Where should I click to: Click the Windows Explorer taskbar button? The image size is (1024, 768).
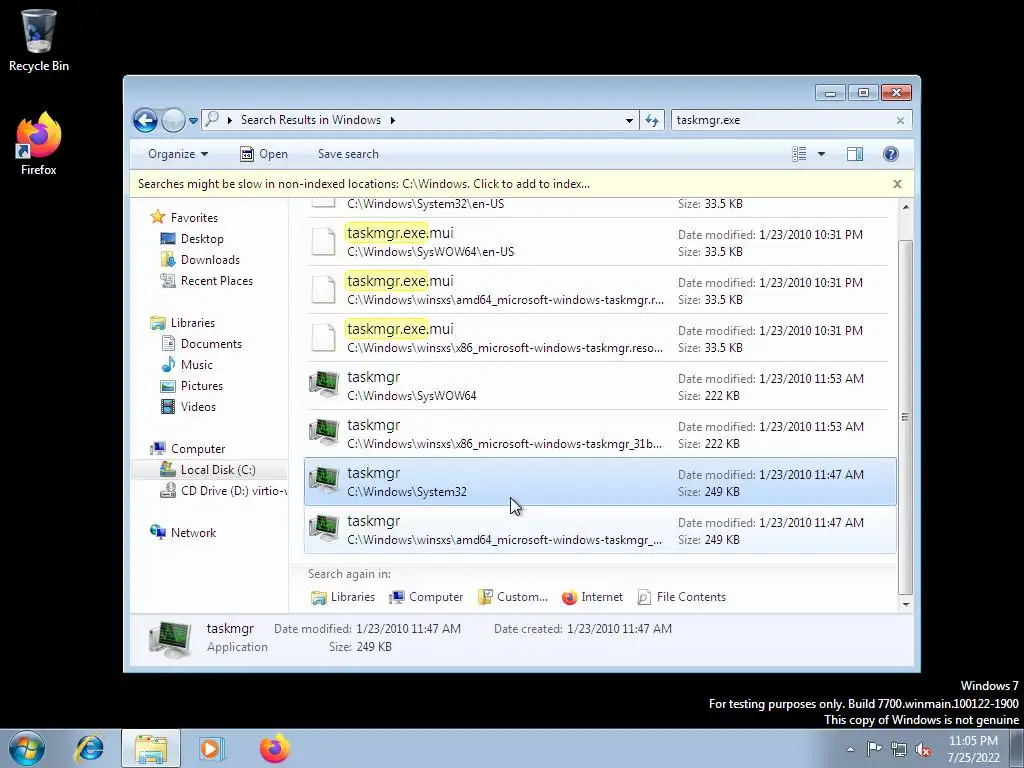coord(151,748)
